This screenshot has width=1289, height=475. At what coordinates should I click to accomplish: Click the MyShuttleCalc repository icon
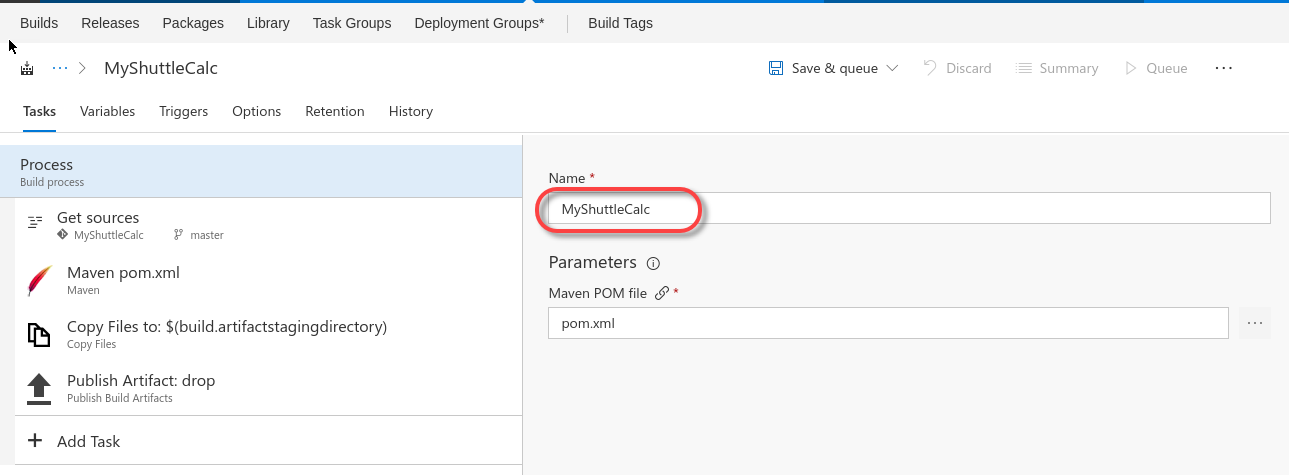point(64,235)
